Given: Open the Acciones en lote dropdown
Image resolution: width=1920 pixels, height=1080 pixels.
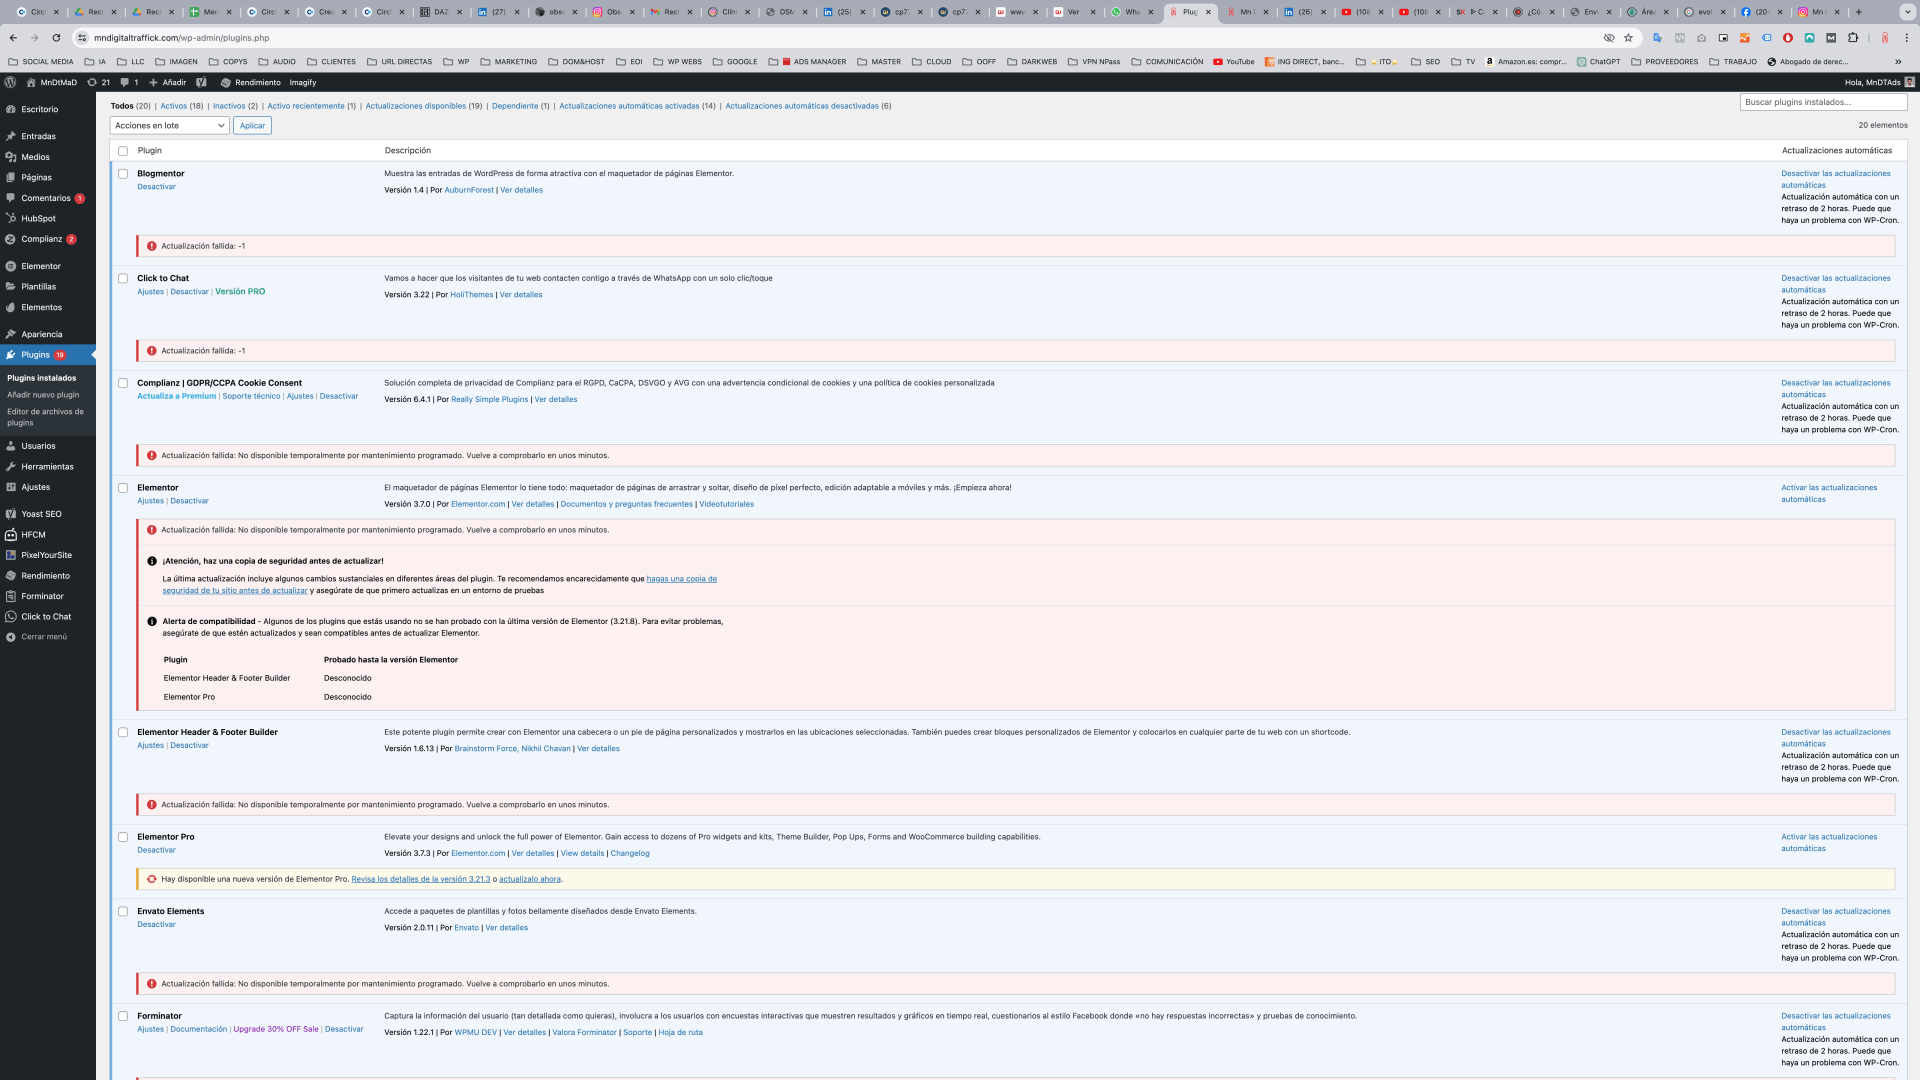Looking at the screenshot, I should coord(169,125).
